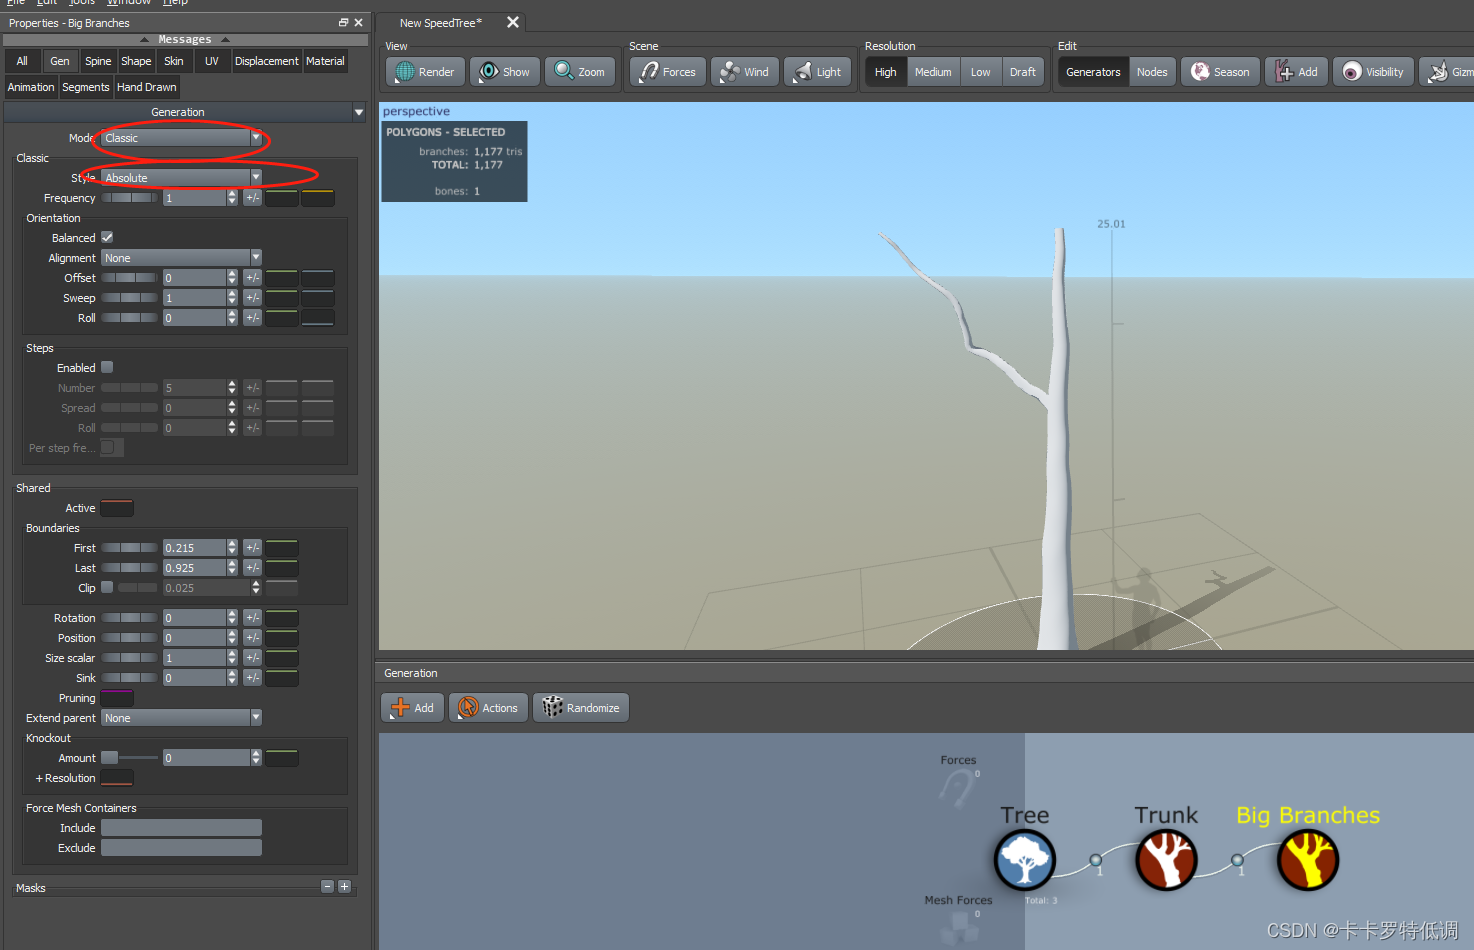1474x950 pixels.
Task: Uncheck the Balanced checkbox
Action: pos(107,237)
